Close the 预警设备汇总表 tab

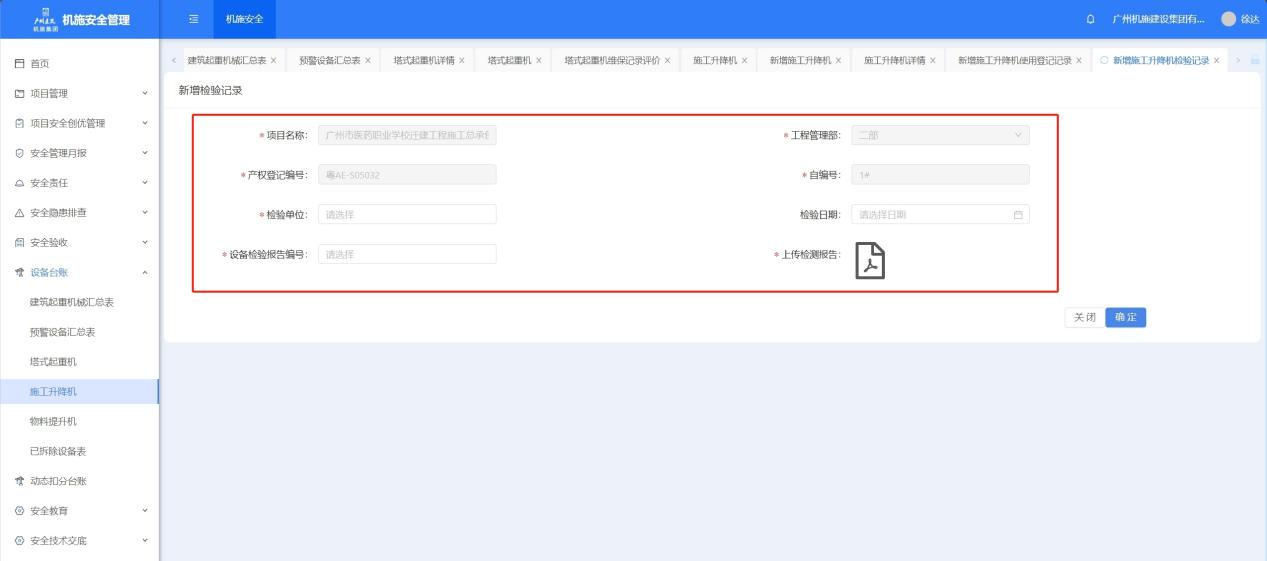(x=368, y=61)
